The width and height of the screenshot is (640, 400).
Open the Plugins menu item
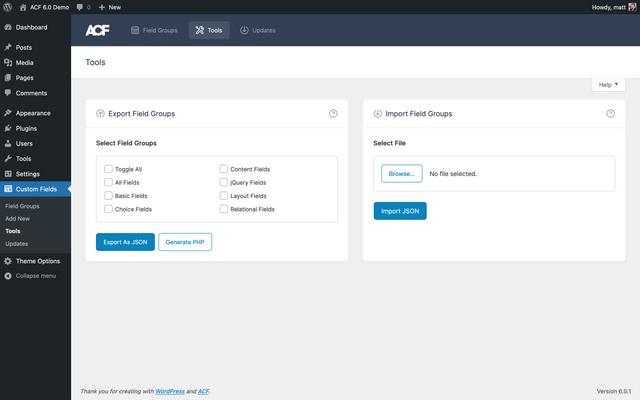(35, 128)
